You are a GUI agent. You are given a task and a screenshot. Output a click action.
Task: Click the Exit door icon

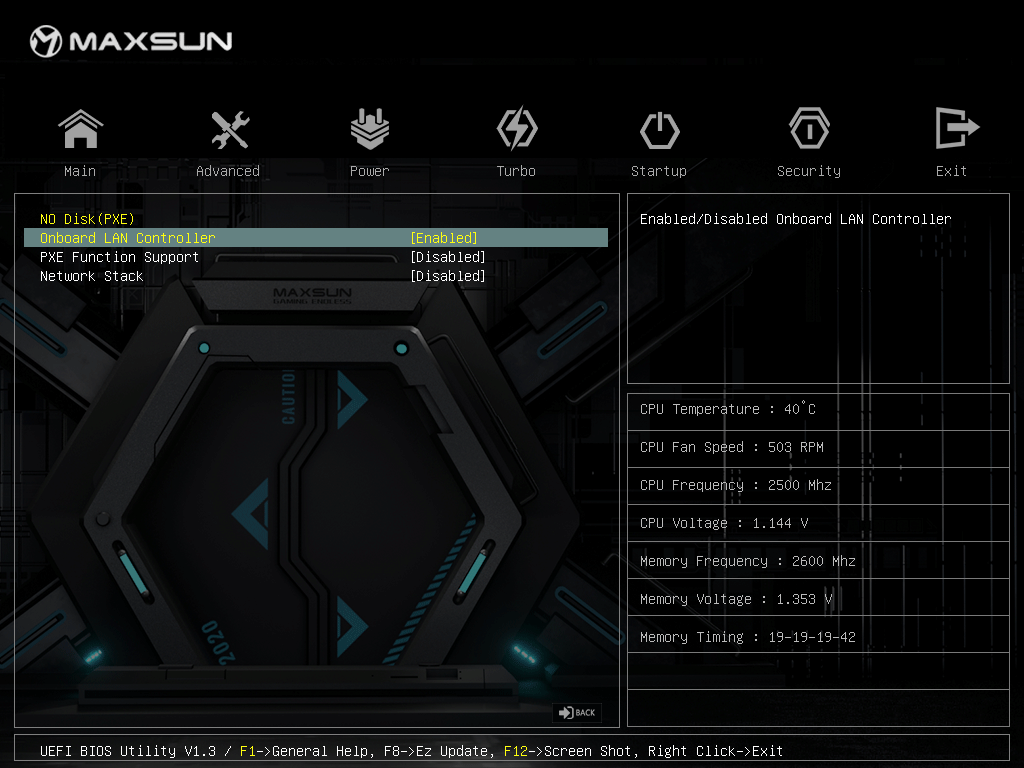(x=957, y=128)
